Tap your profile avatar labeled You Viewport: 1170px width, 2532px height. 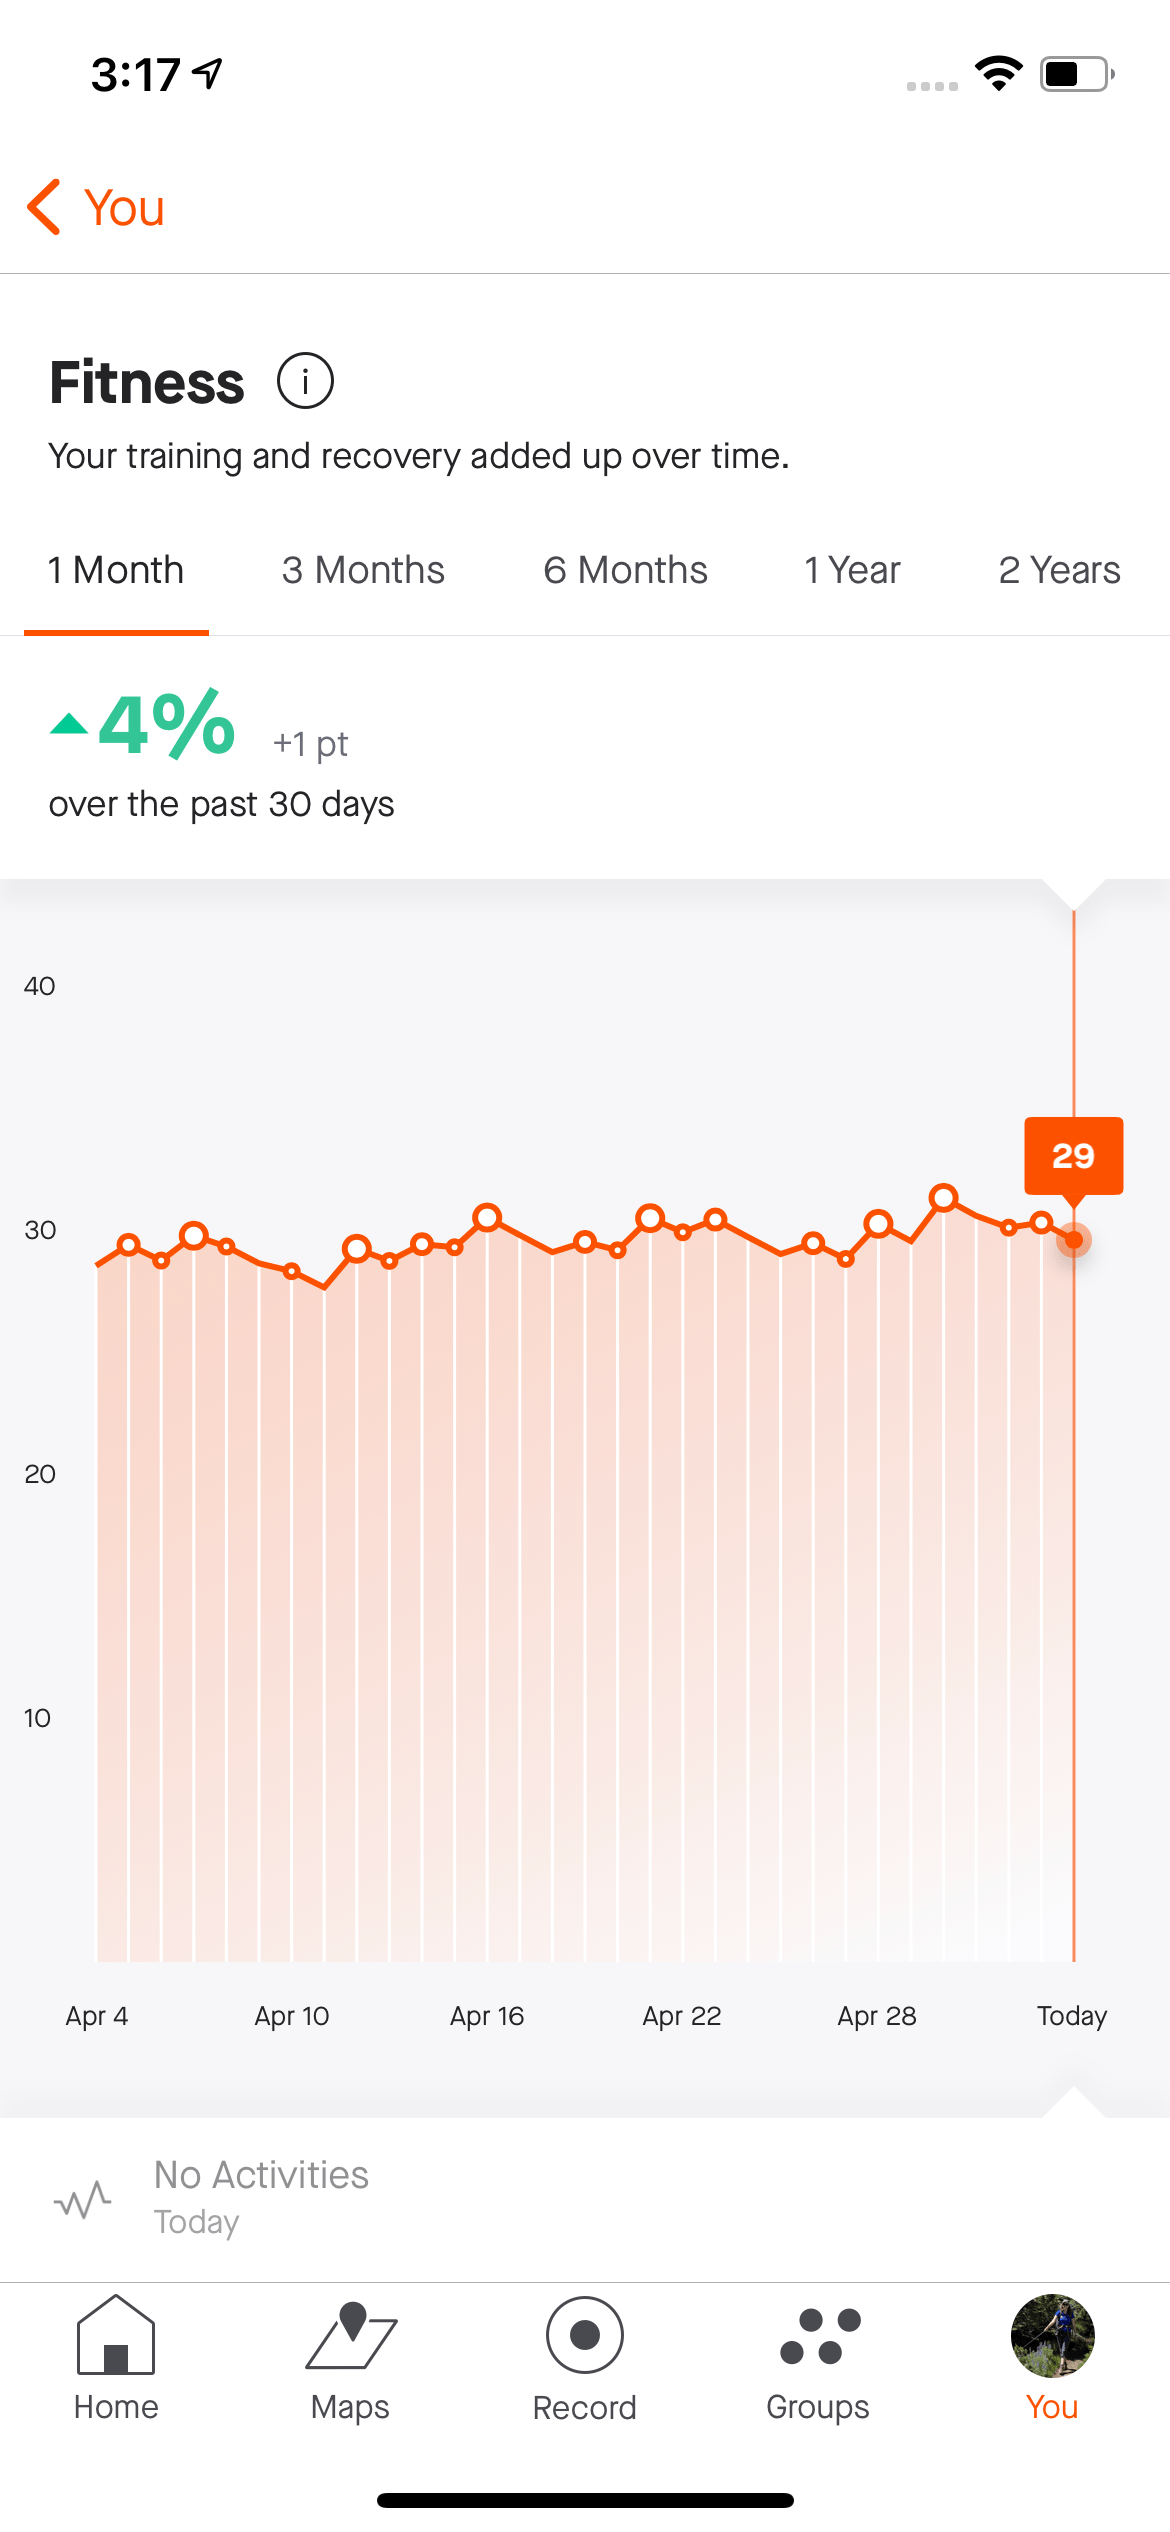coord(1051,2337)
